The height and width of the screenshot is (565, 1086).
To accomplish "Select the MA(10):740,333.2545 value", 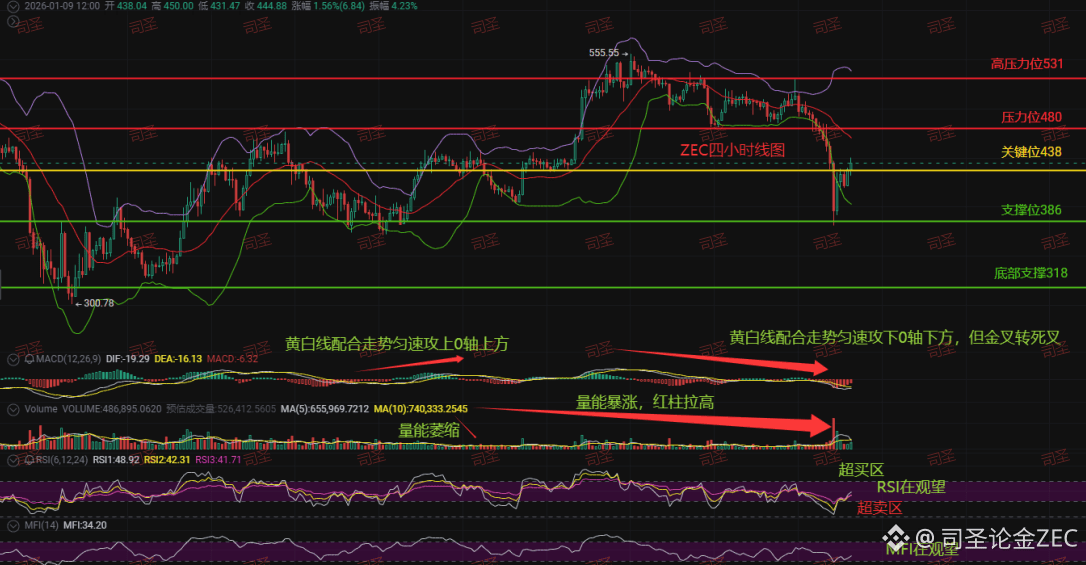I will point(420,409).
